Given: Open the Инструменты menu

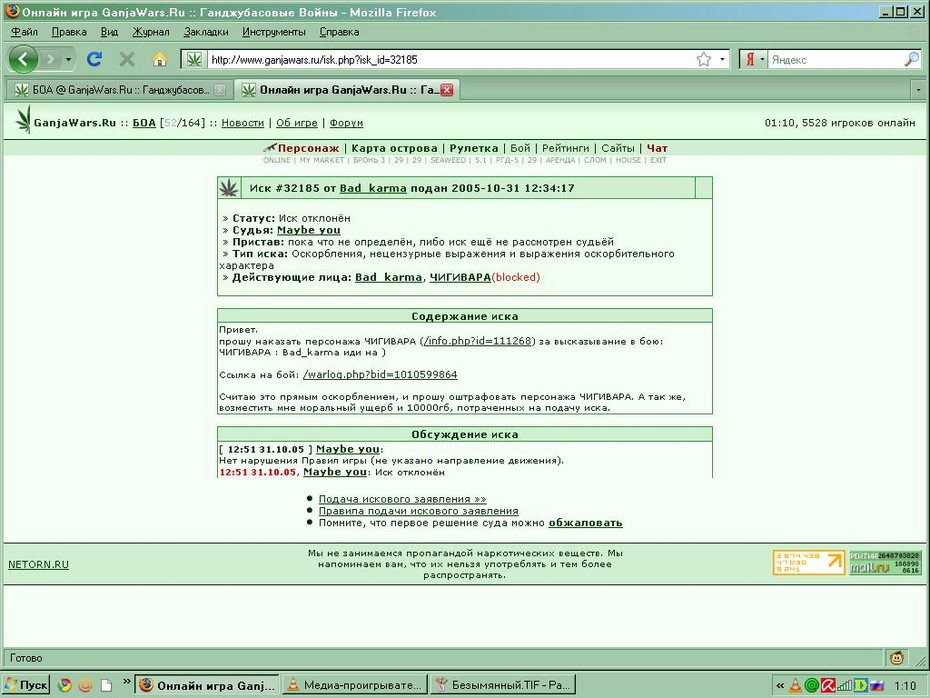Looking at the screenshot, I should 273,32.
